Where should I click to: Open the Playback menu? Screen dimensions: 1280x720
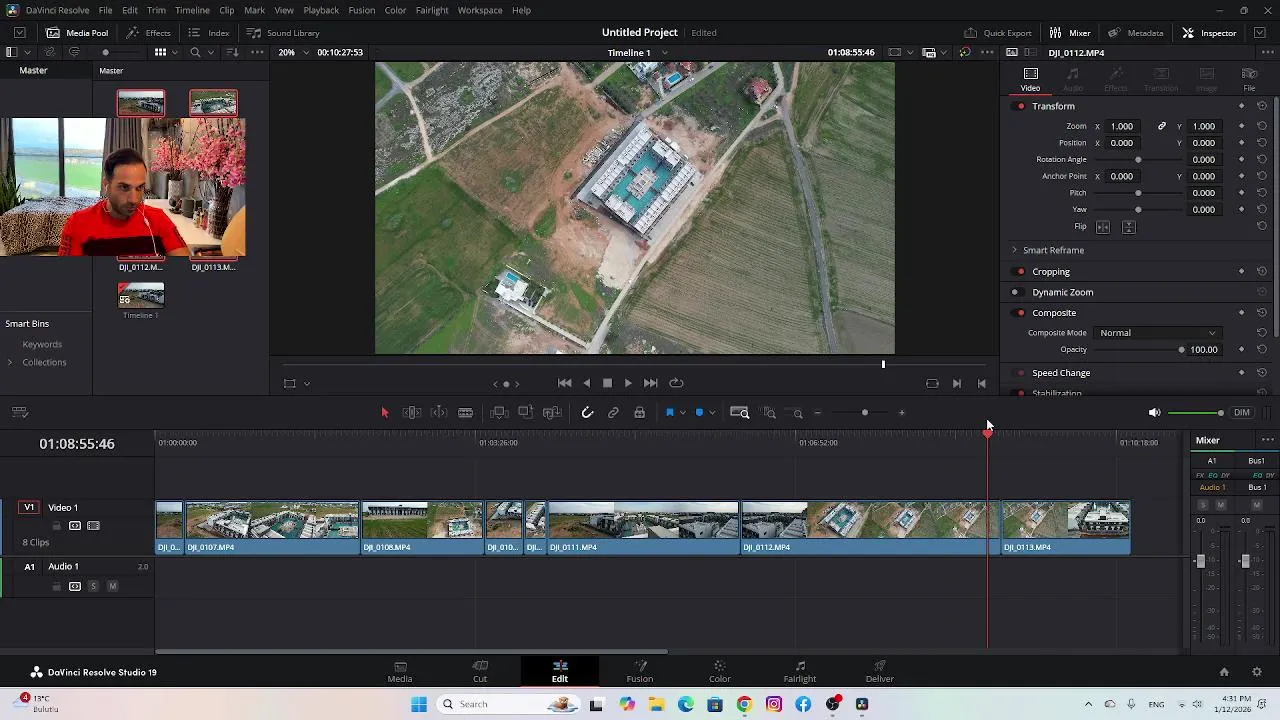(x=321, y=10)
